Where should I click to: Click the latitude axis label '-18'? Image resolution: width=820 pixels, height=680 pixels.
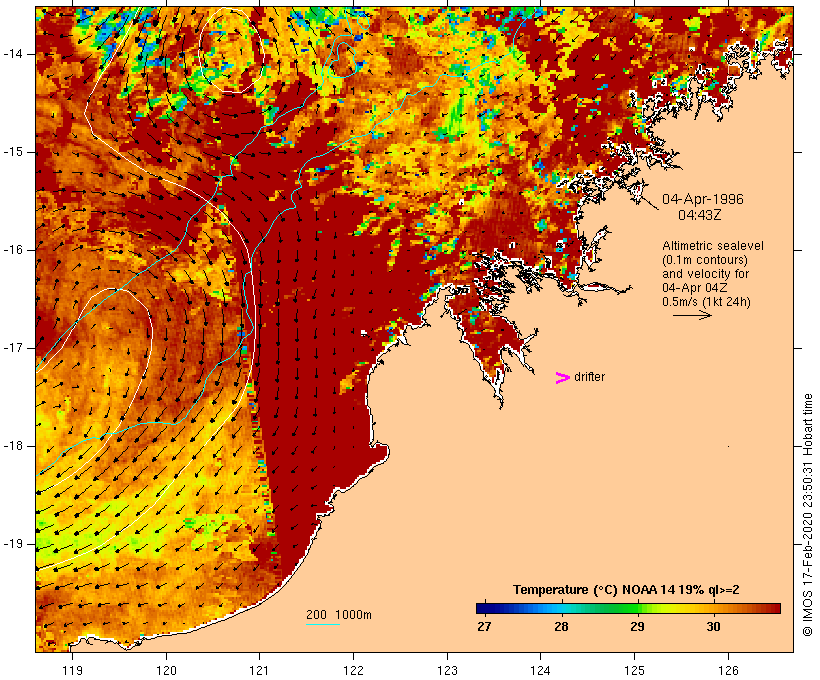12,446
